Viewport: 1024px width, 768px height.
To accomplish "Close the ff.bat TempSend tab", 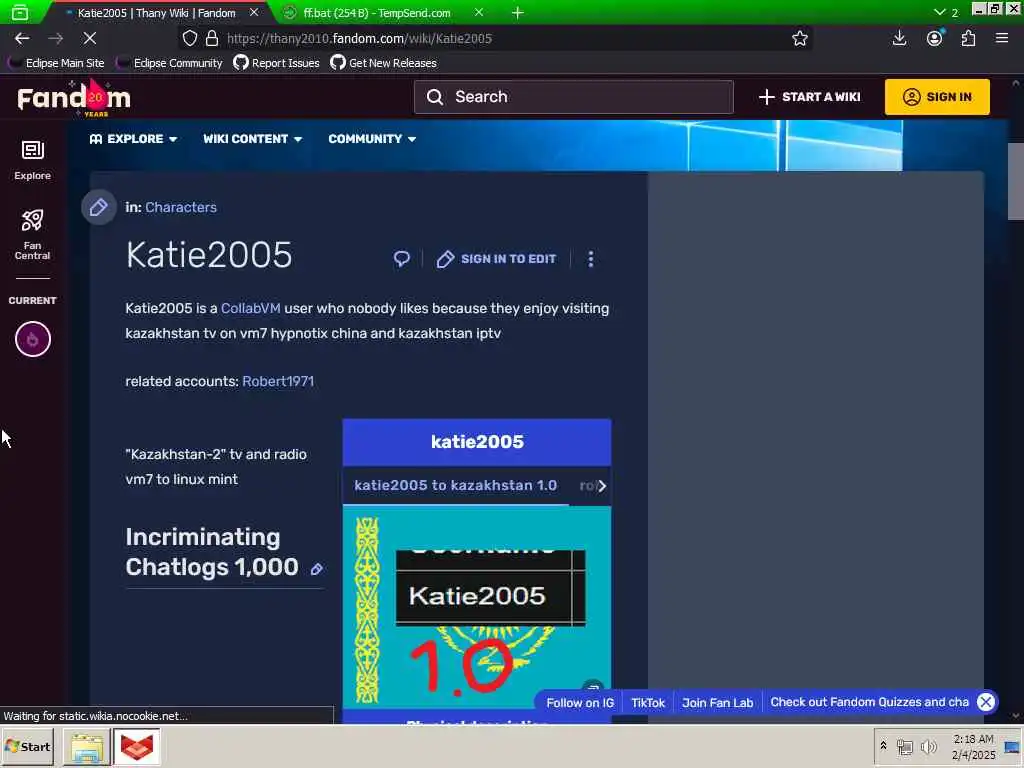I will [x=479, y=12].
